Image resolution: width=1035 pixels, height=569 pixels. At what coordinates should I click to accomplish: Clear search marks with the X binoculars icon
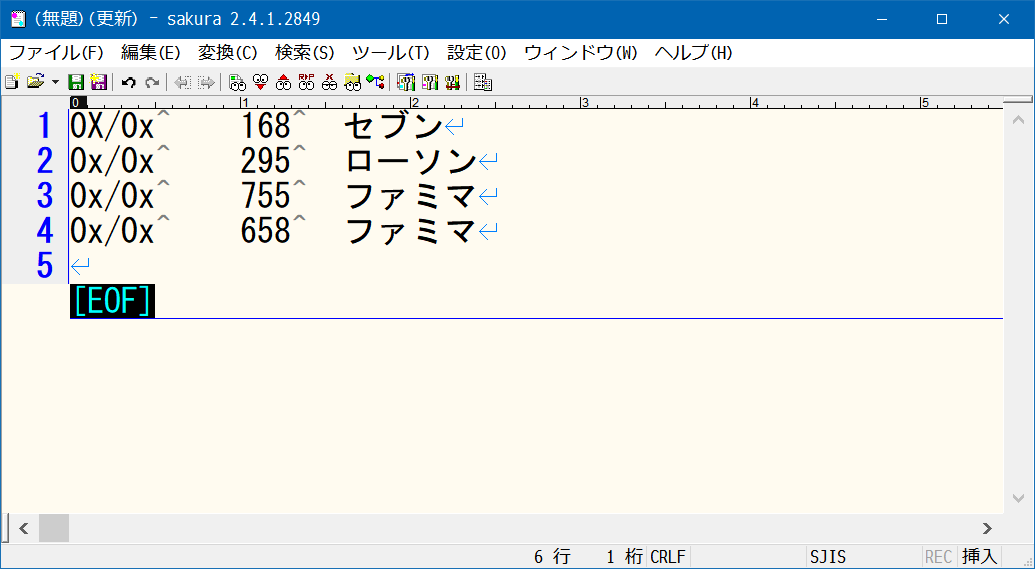(x=329, y=82)
